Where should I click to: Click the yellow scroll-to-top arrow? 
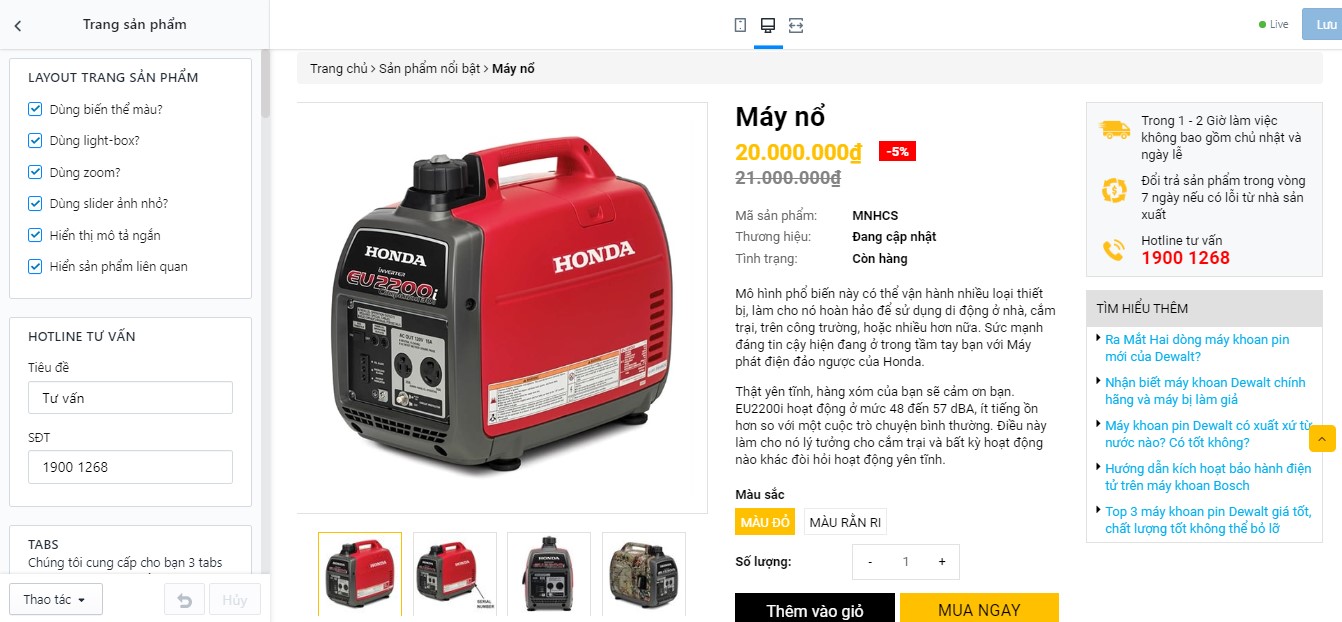(1322, 438)
